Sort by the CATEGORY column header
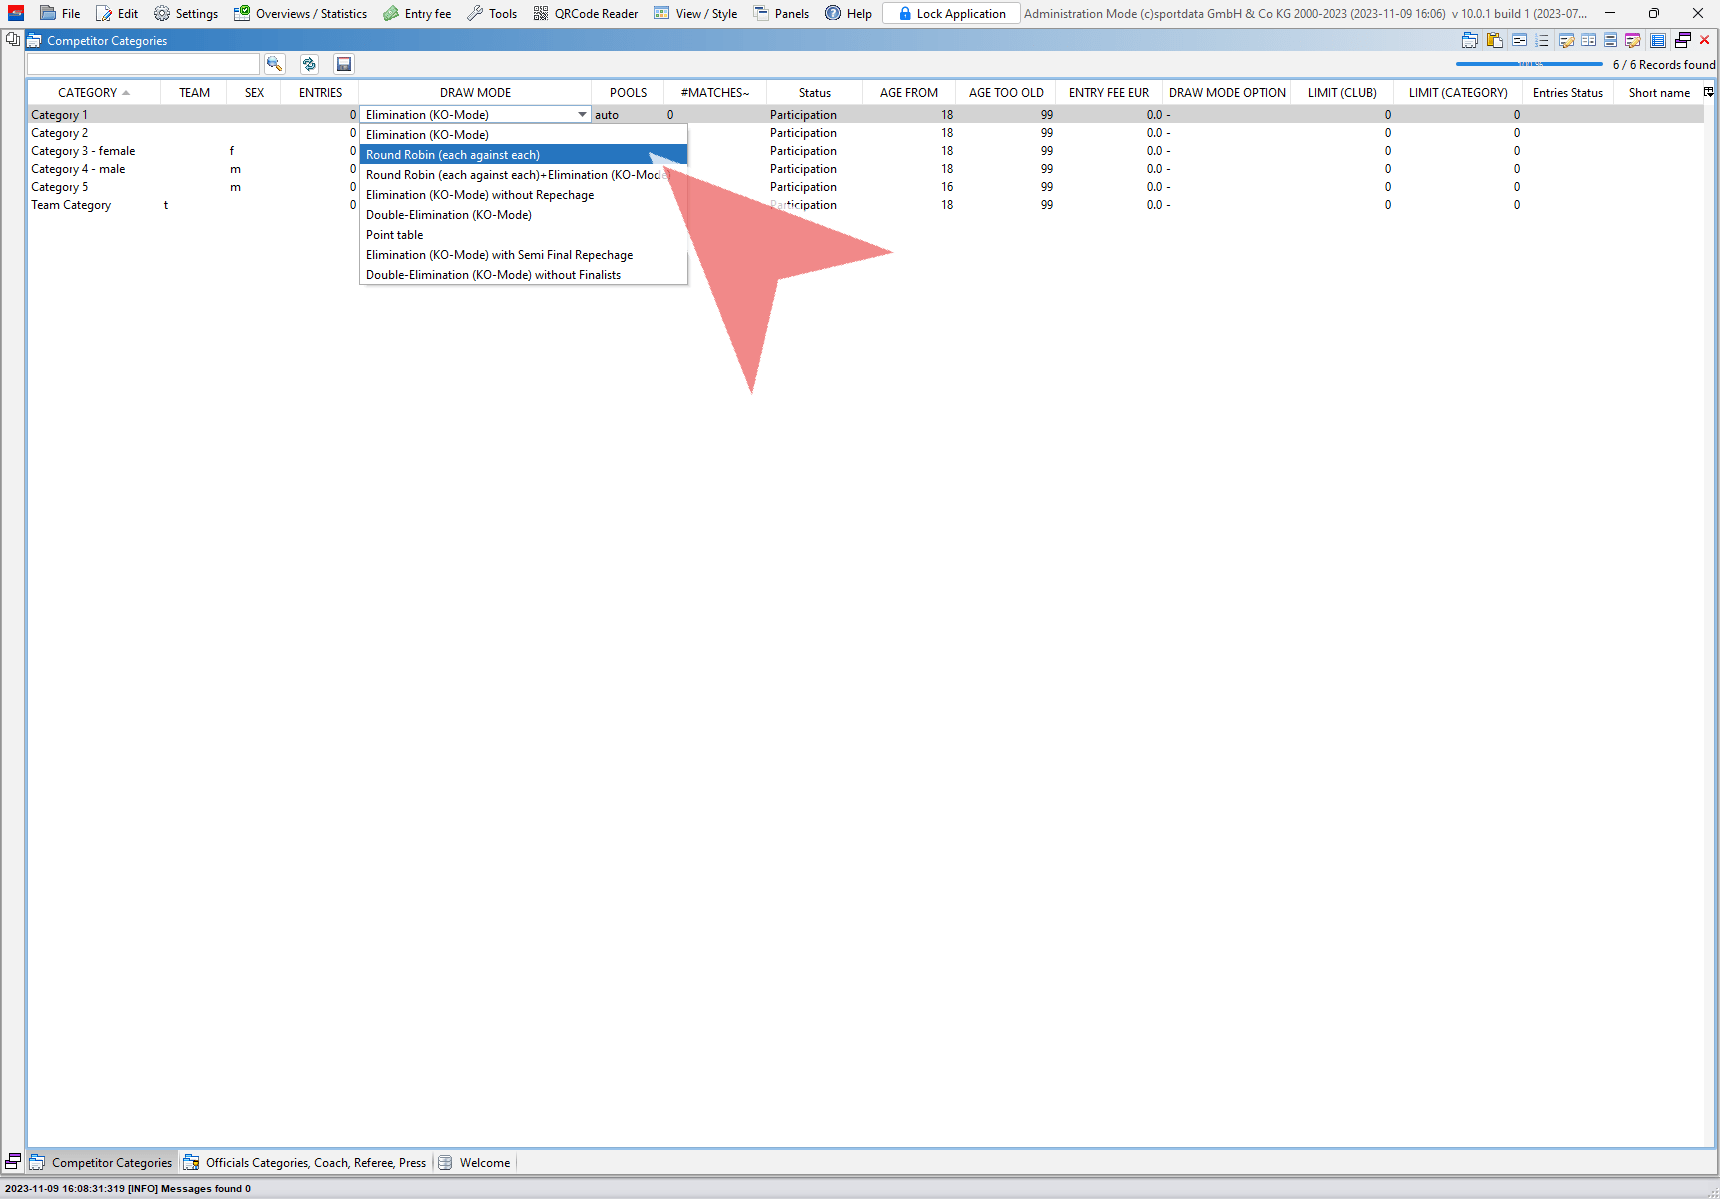The width and height of the screenshot is (1720, 1200). point(88,92)
